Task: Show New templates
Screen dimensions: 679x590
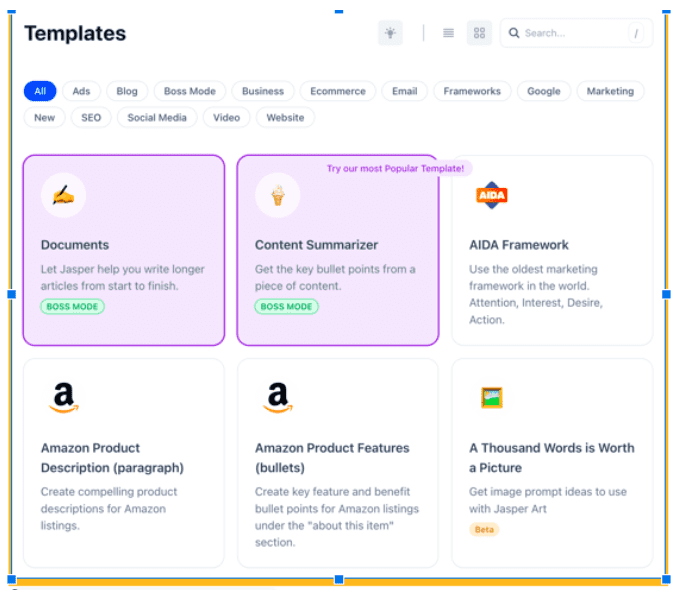Action: (x=45, y=117)
